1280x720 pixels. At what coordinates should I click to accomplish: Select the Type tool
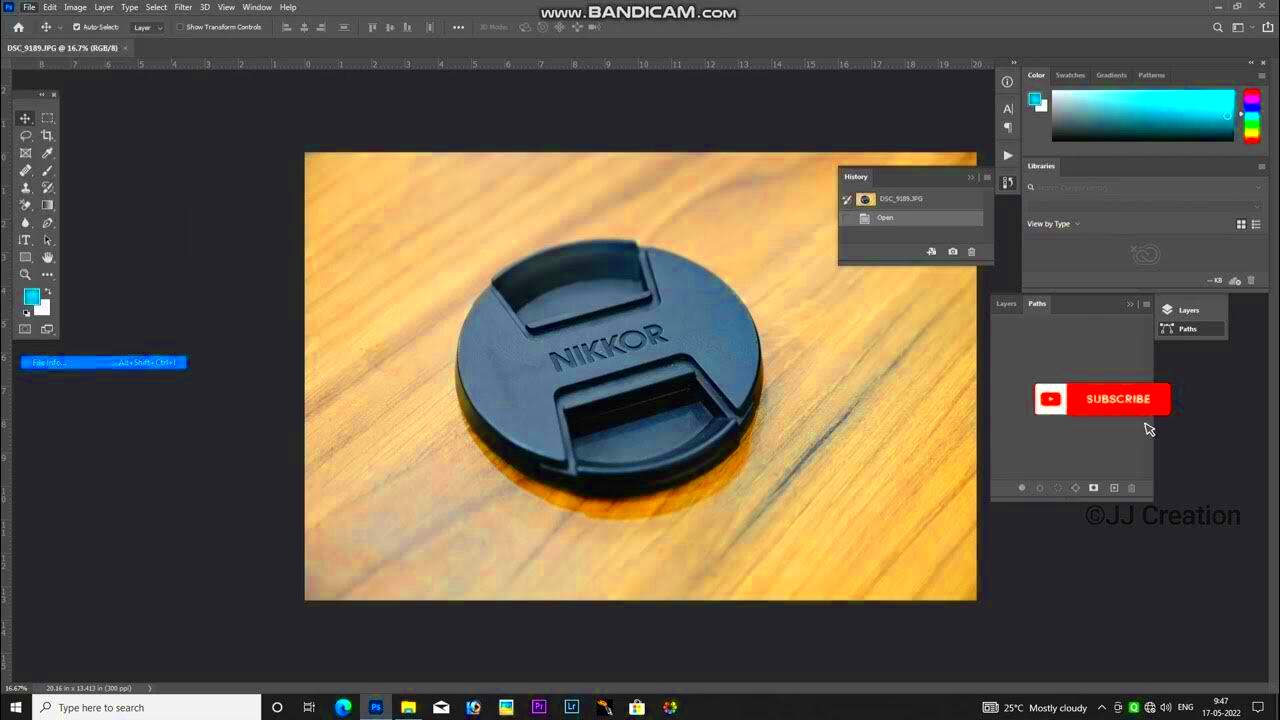[x=26, y=240]
